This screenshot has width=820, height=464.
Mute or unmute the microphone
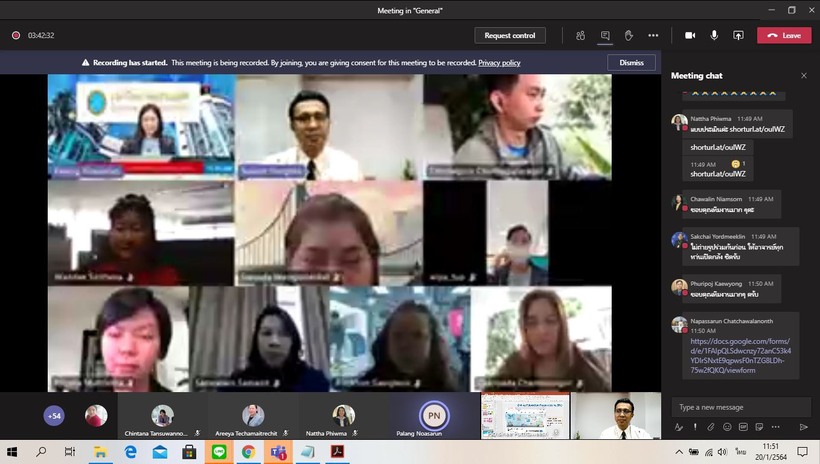point(714,35)
